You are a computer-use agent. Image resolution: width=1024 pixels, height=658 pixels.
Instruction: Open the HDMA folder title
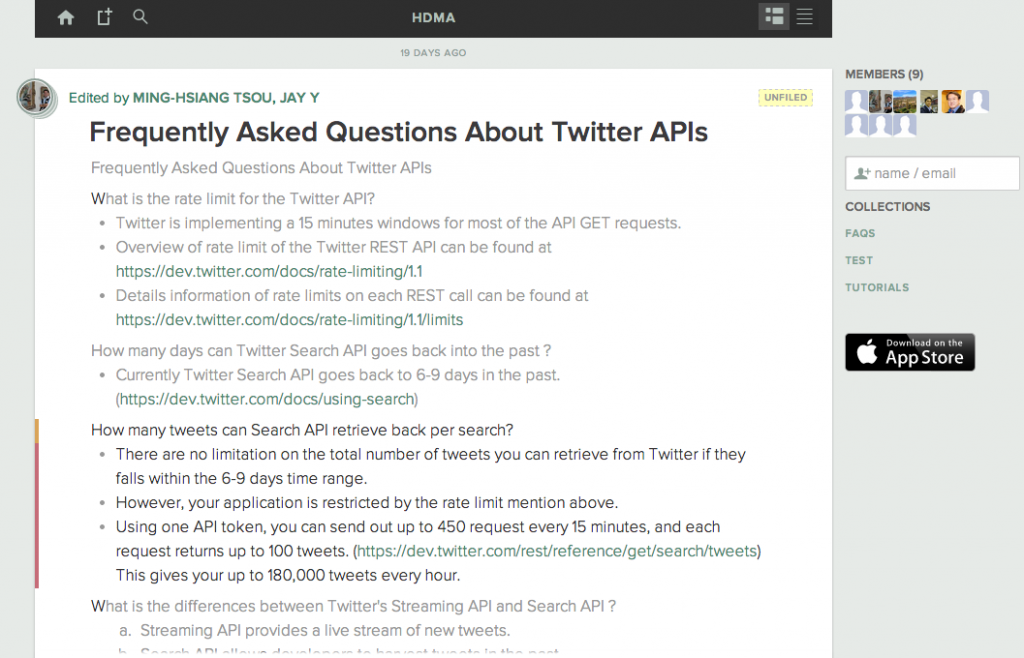(434, 18)
